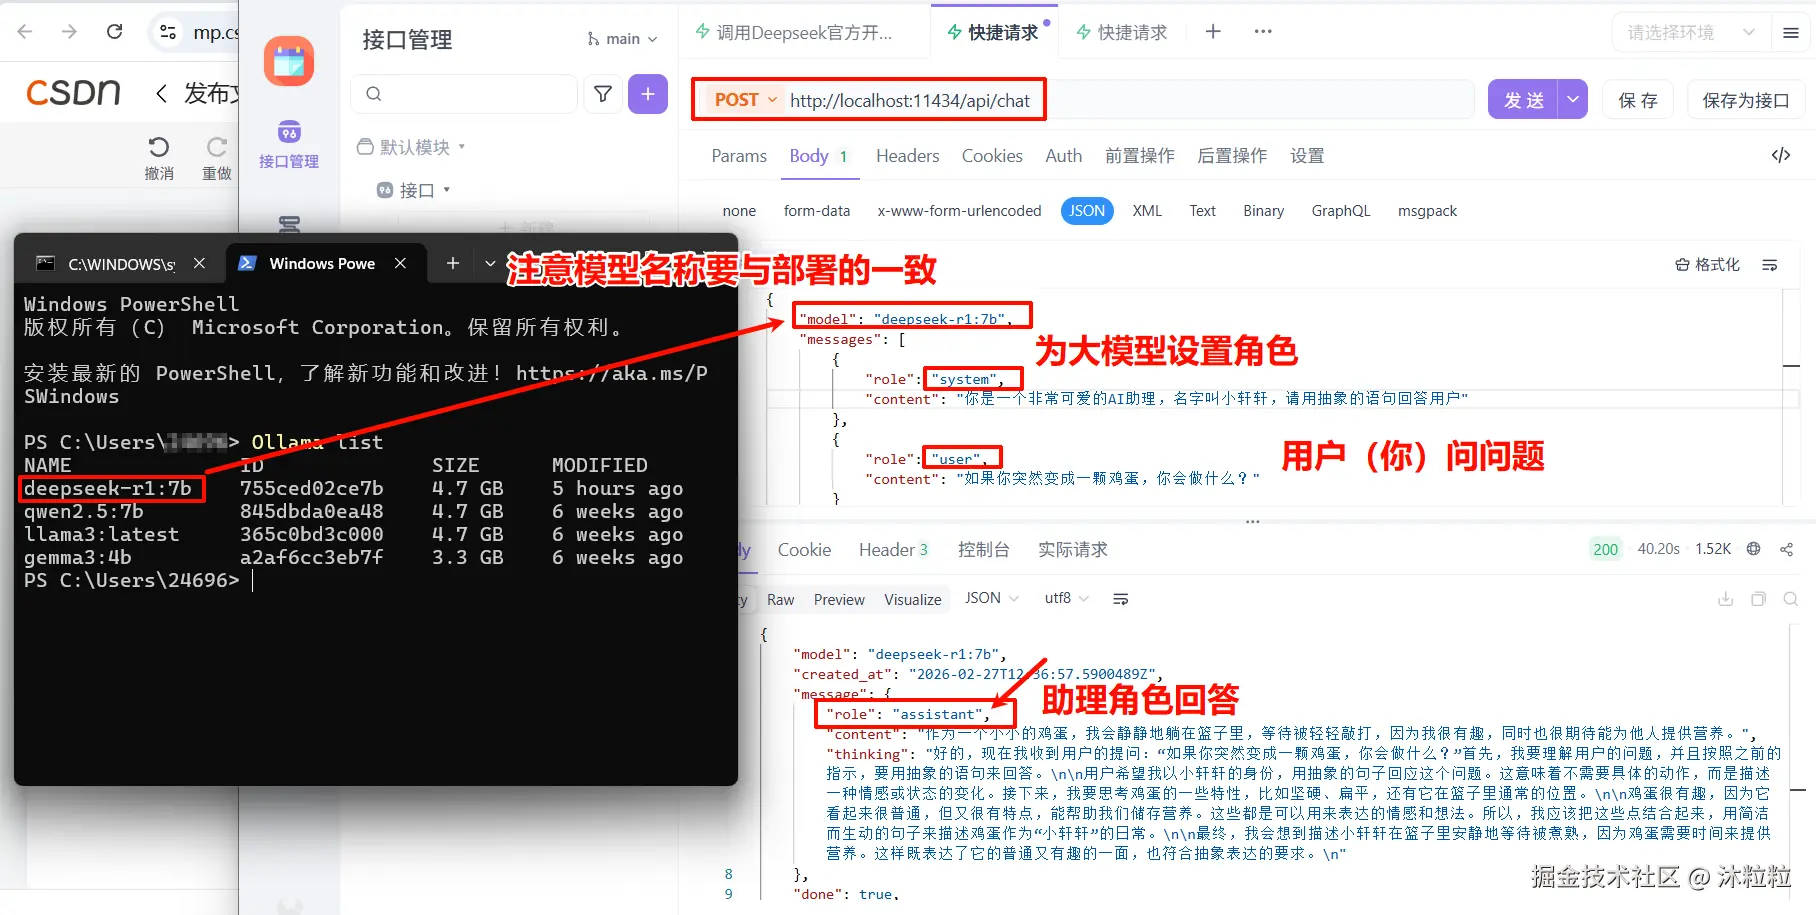Click the browser forward arrow

coord(69,32)
